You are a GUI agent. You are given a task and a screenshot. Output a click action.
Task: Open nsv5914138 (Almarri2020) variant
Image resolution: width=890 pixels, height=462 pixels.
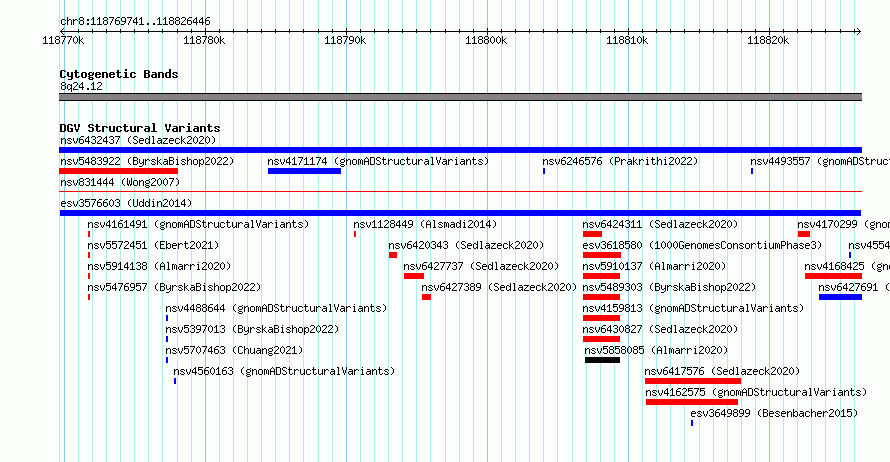(x=159, y=266)
